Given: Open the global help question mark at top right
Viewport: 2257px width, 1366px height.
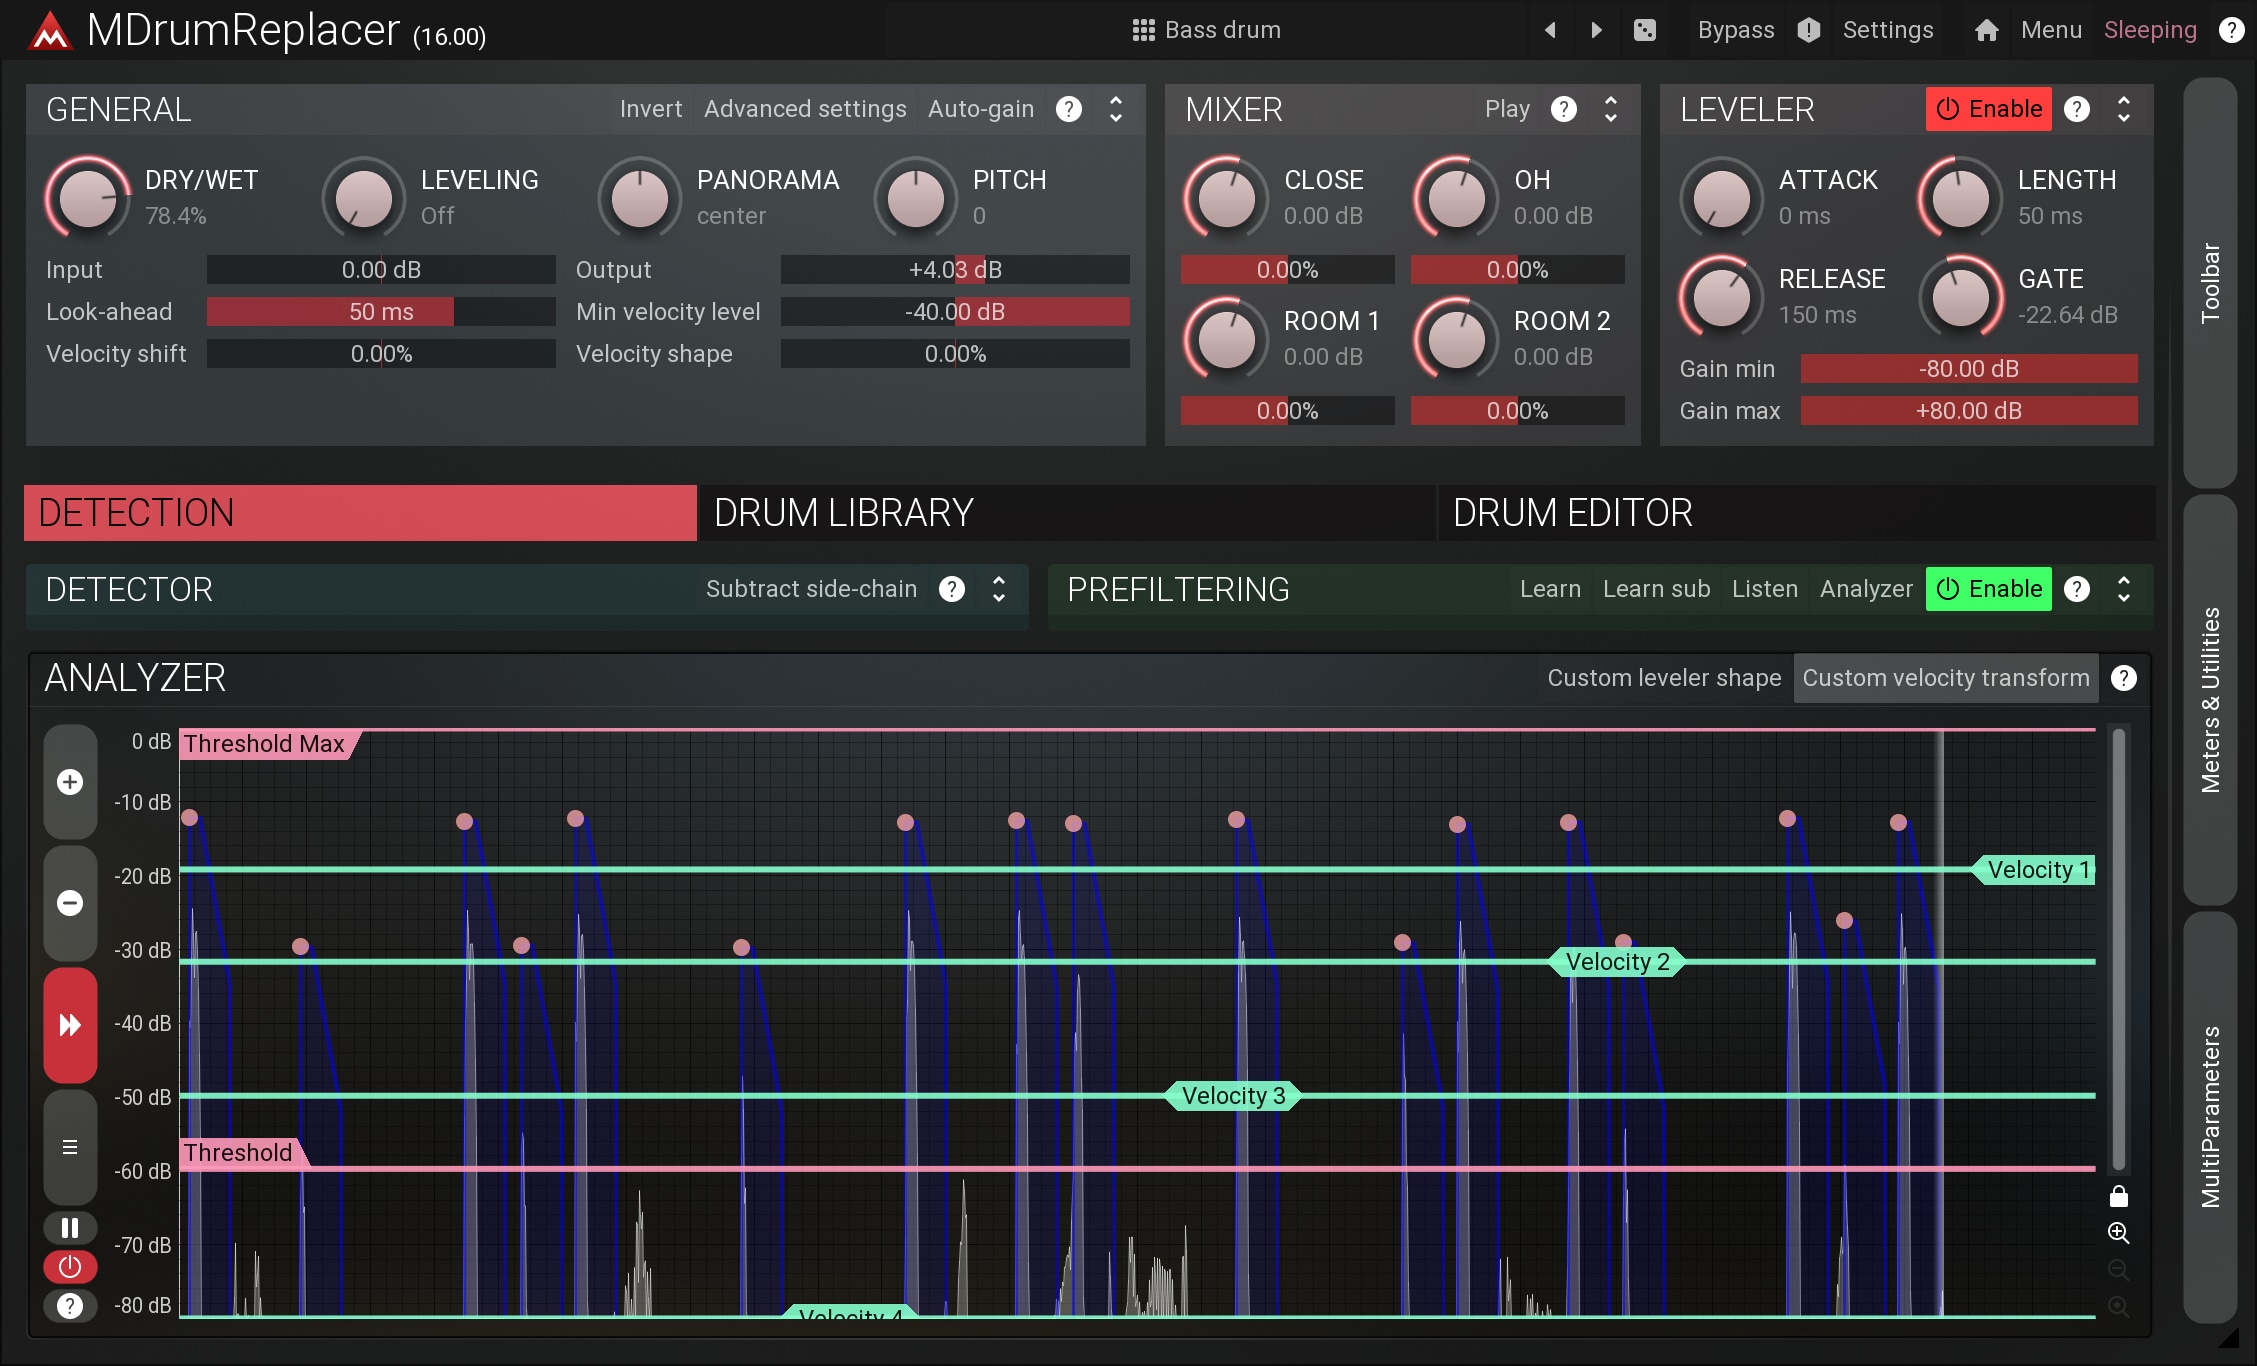Looking at the screenshot, I should (2231, 30).
